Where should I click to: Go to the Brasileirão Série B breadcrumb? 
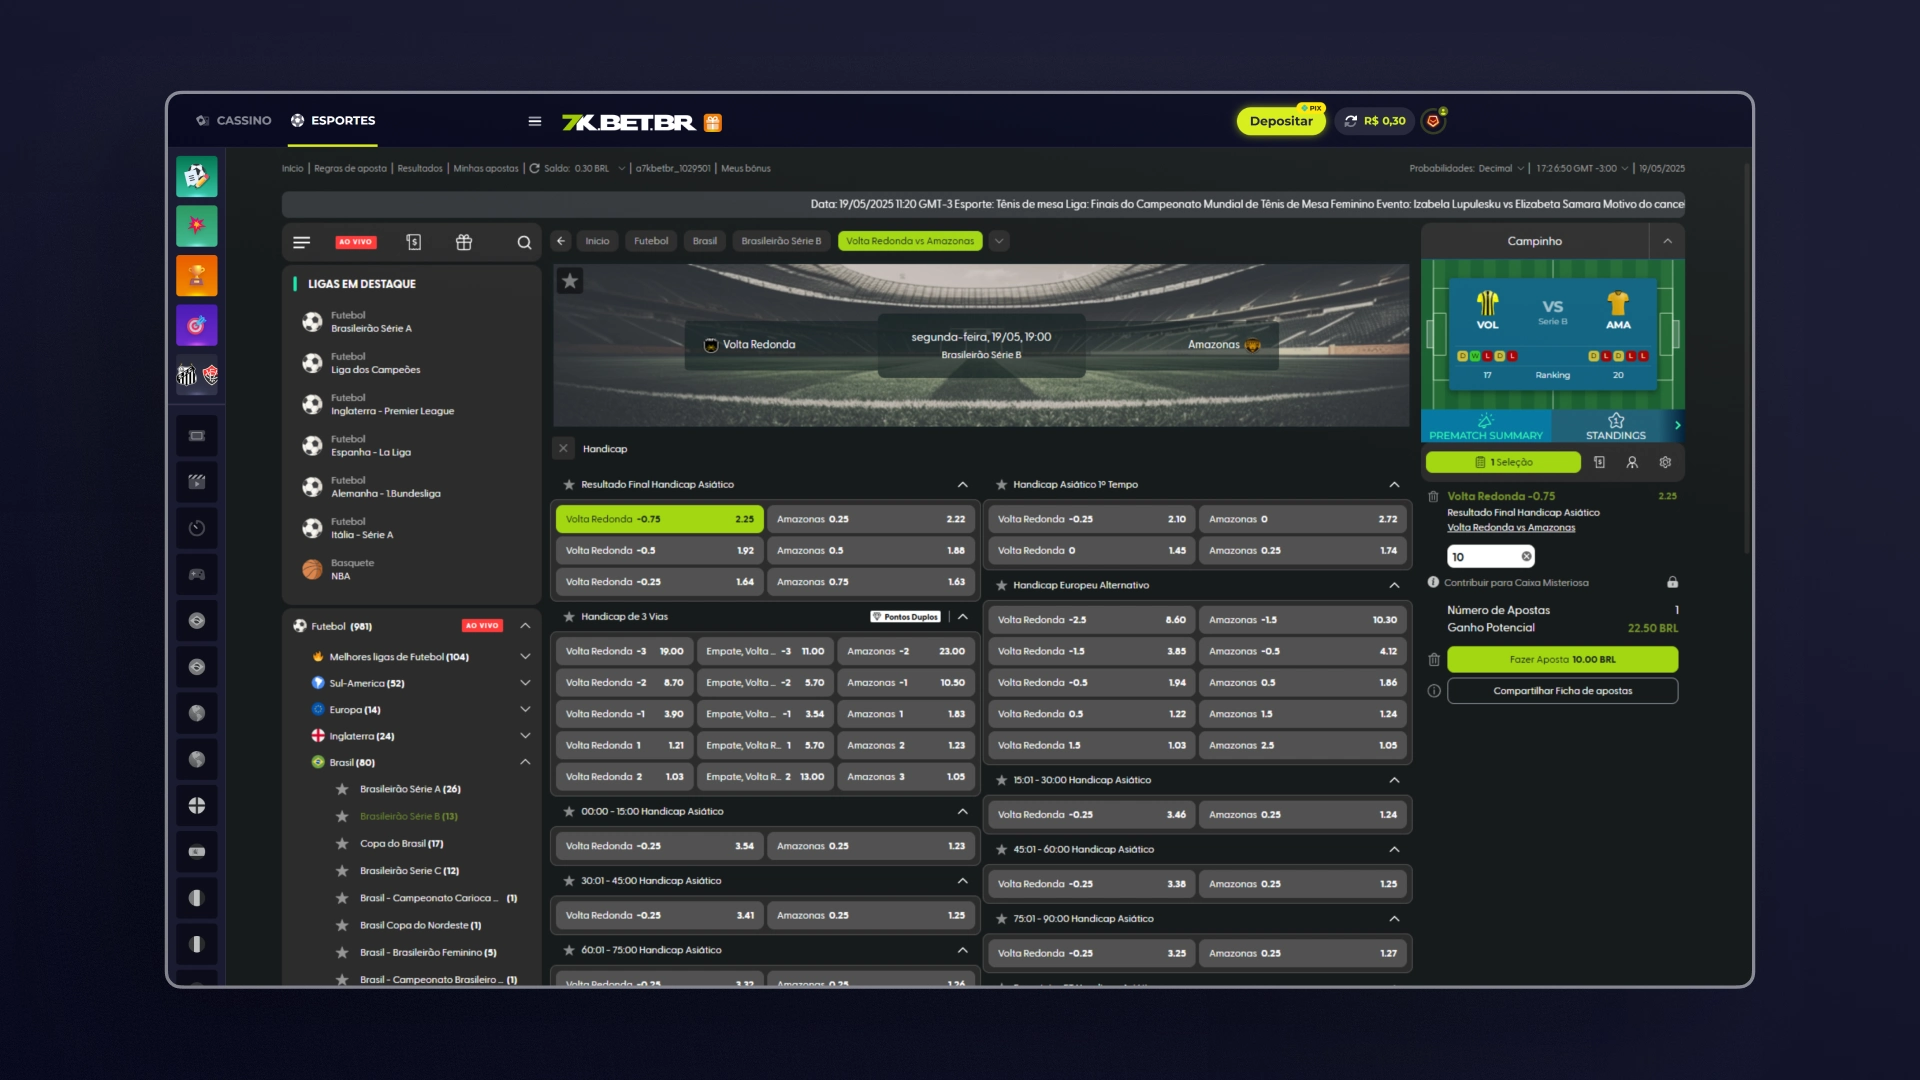click(781, 241)
